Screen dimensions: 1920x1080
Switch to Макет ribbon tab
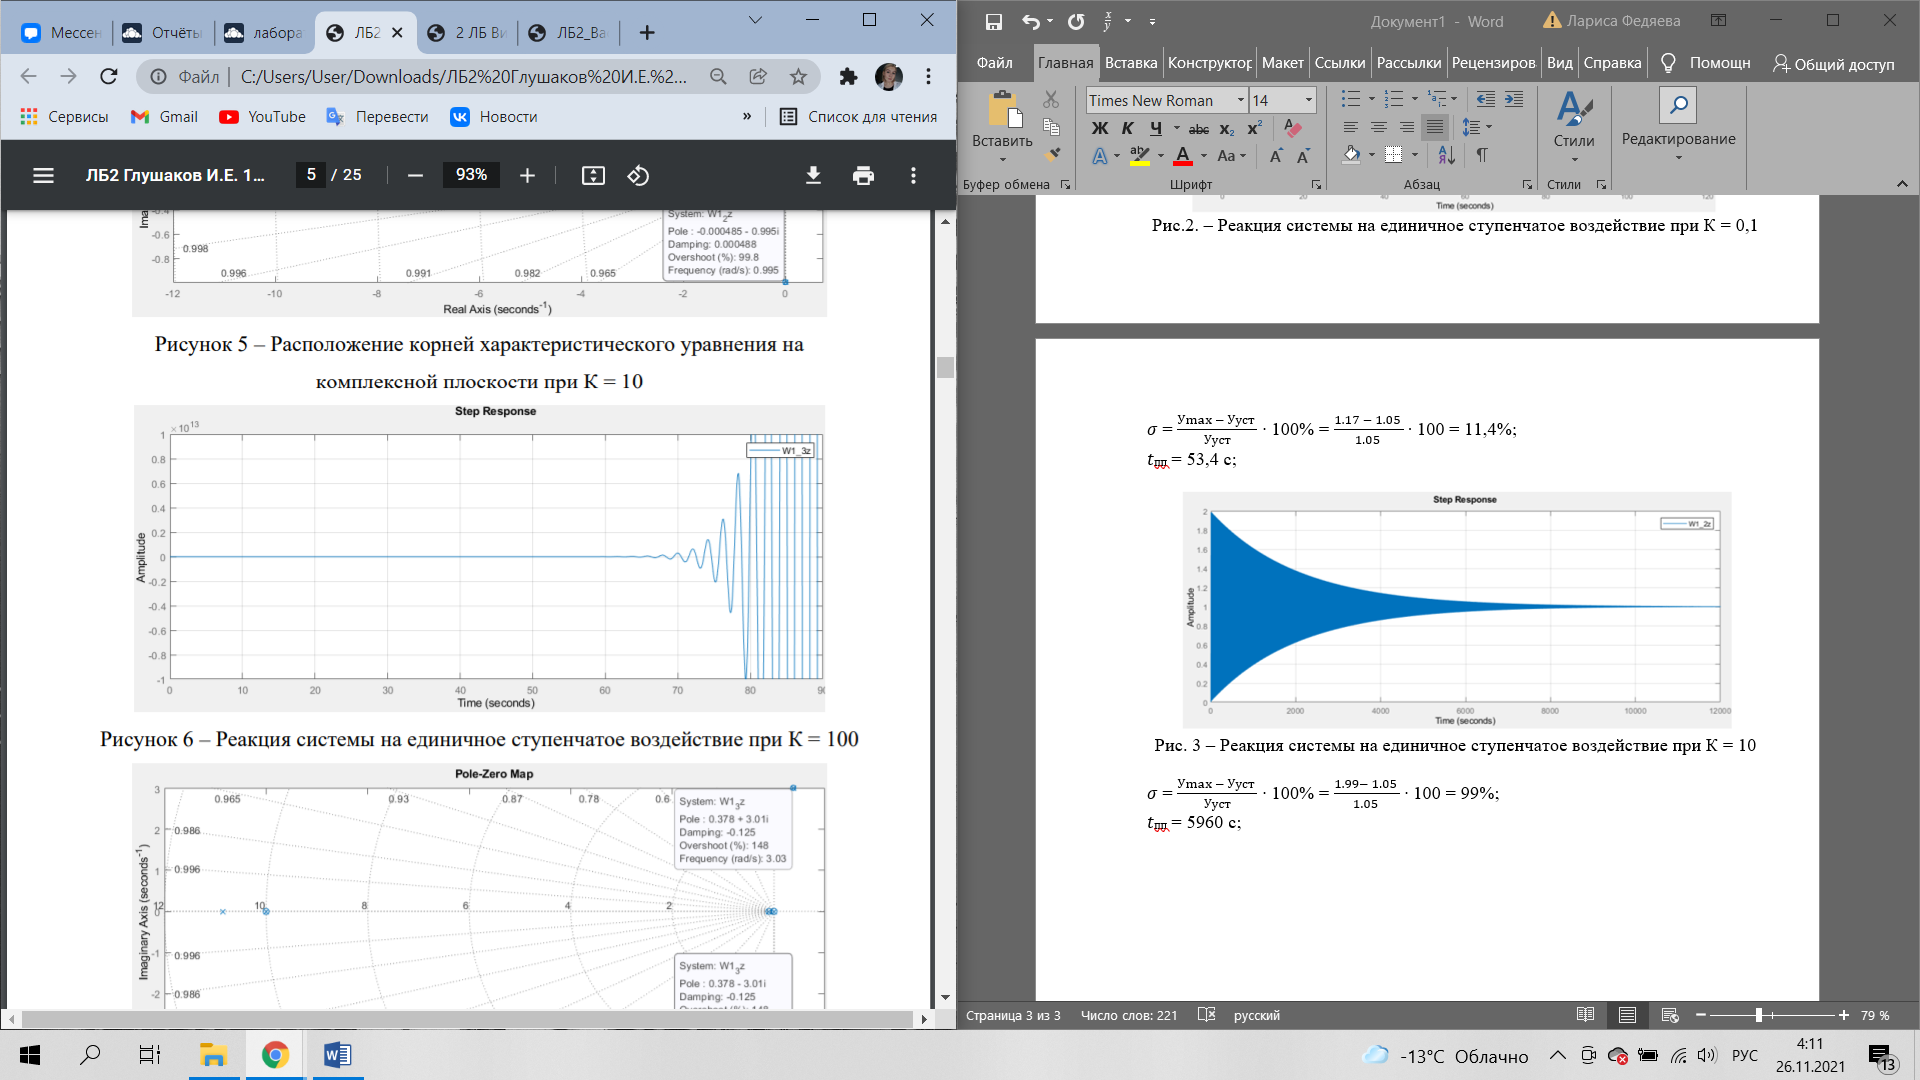pyautogui.click(x=1282, y=63)
